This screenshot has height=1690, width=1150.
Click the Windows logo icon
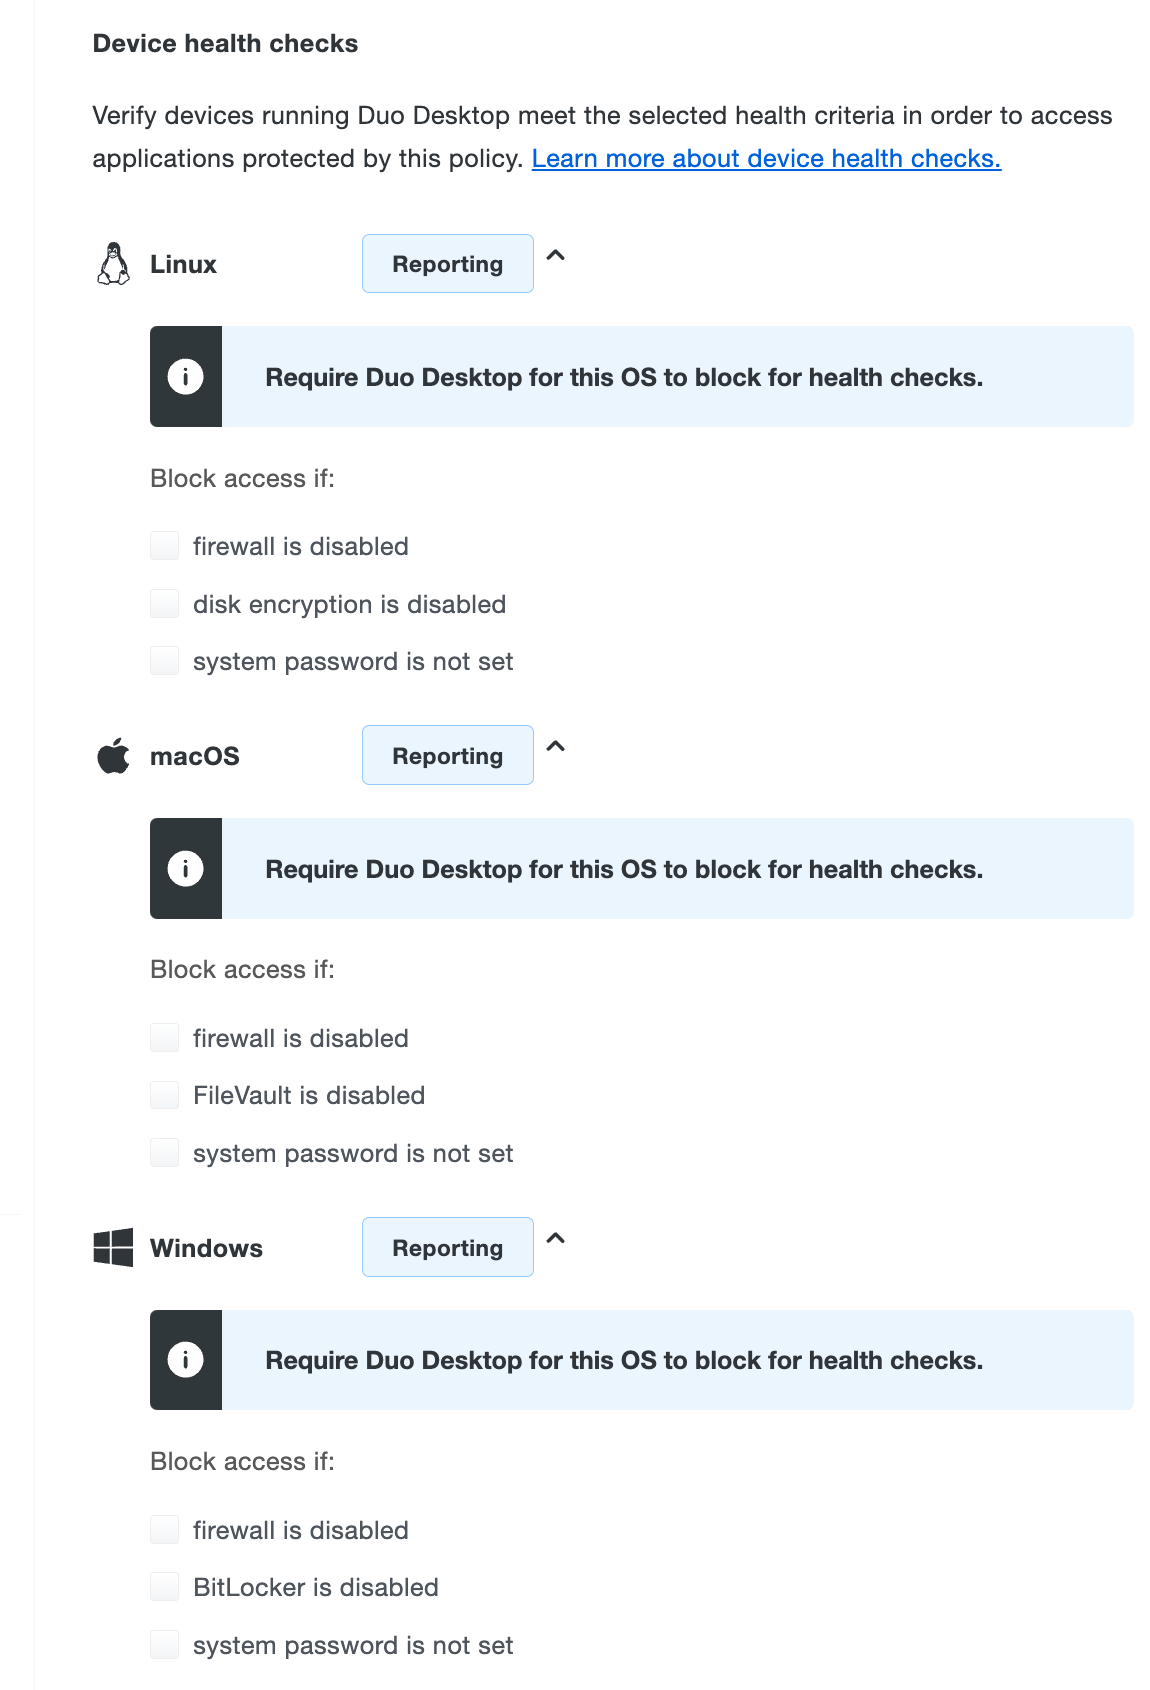[112, 1247]
